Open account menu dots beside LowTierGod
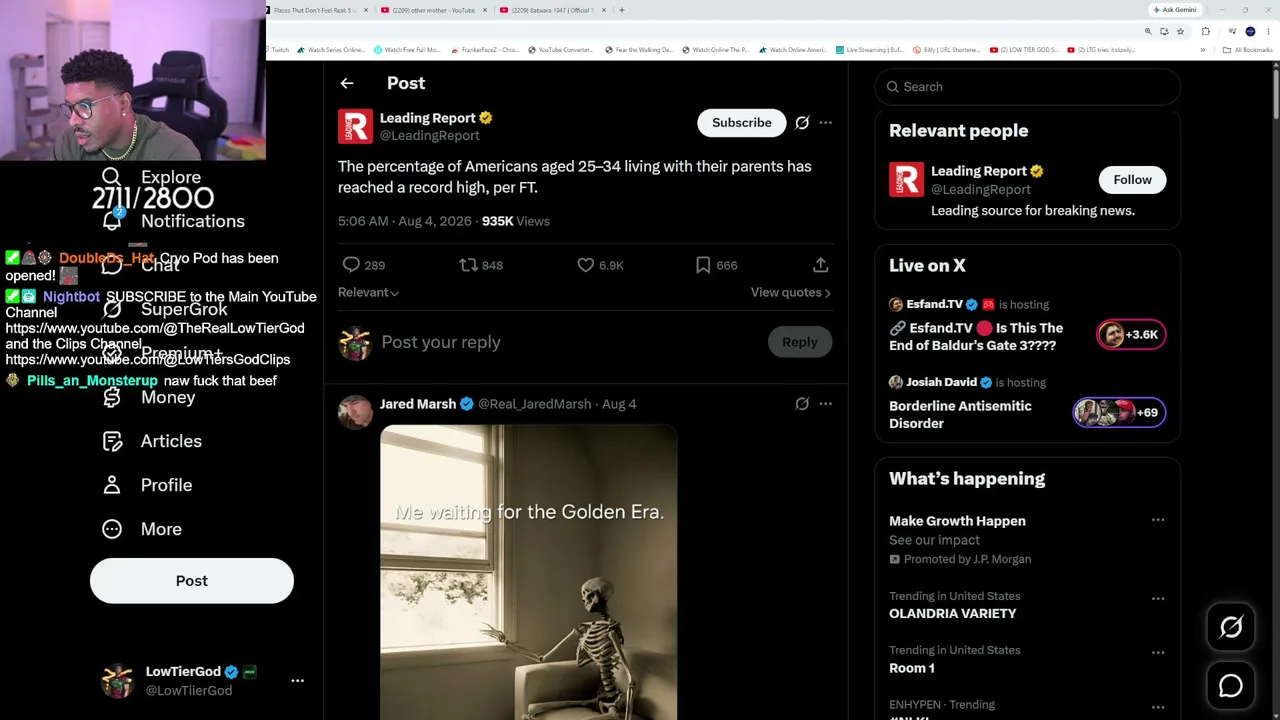This screenshot has width=1280, height=720. [297, 680]
